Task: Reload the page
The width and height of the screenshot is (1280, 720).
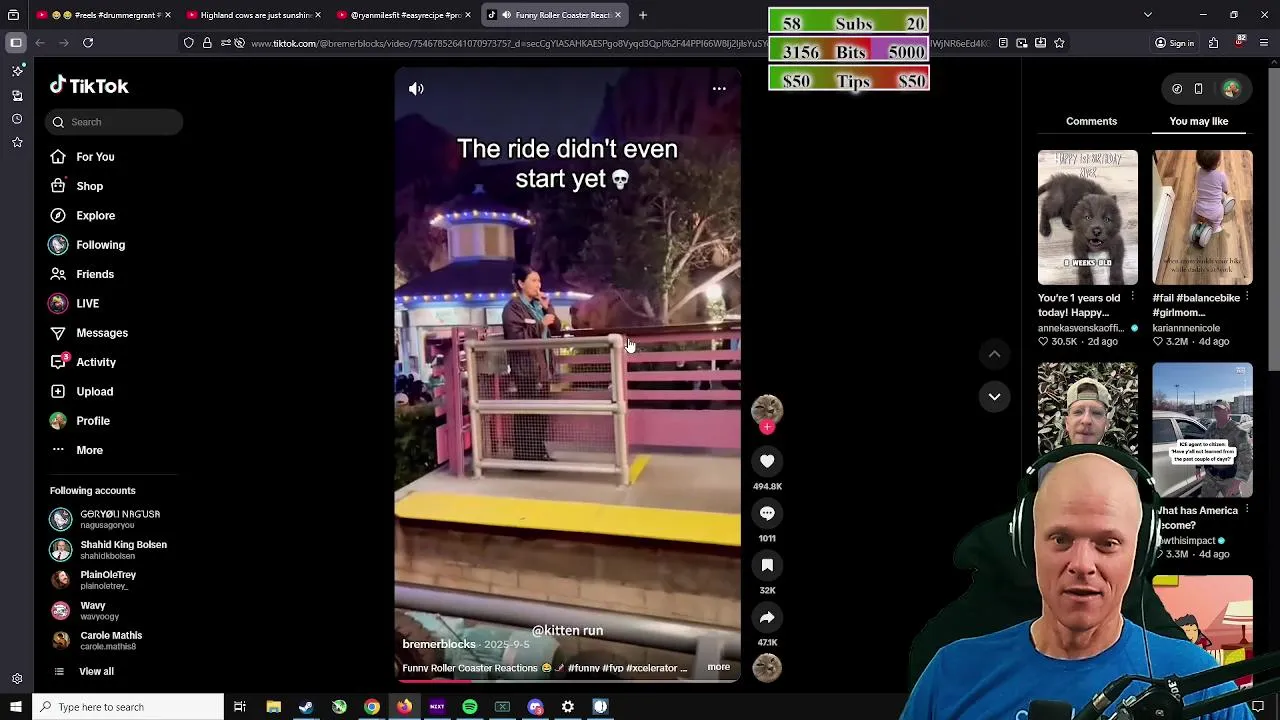Action: (88, 43)
